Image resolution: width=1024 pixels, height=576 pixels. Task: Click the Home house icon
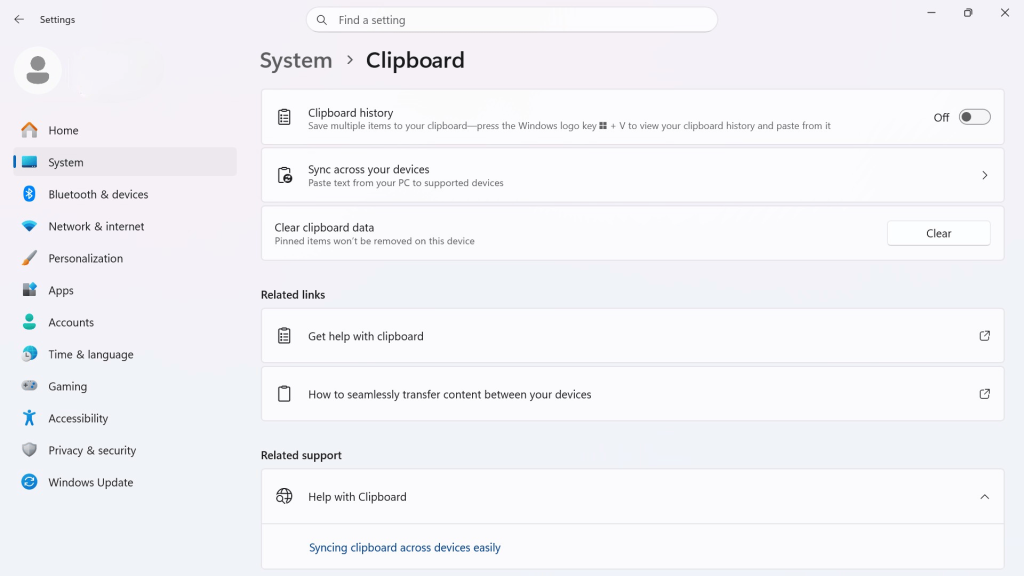coord(29,130)
